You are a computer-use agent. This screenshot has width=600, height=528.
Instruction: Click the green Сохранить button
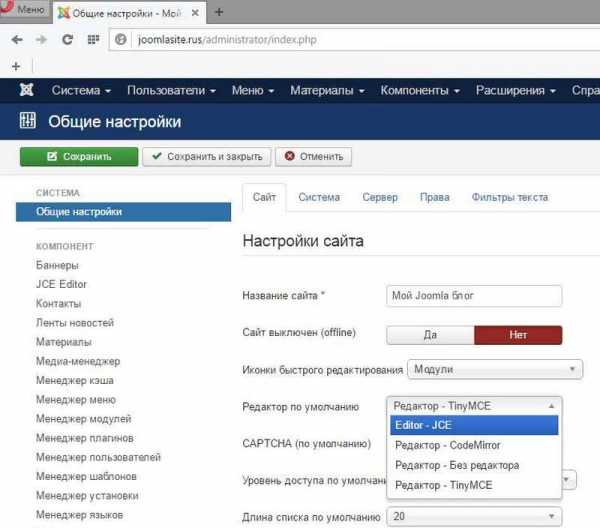coord(79,156)
